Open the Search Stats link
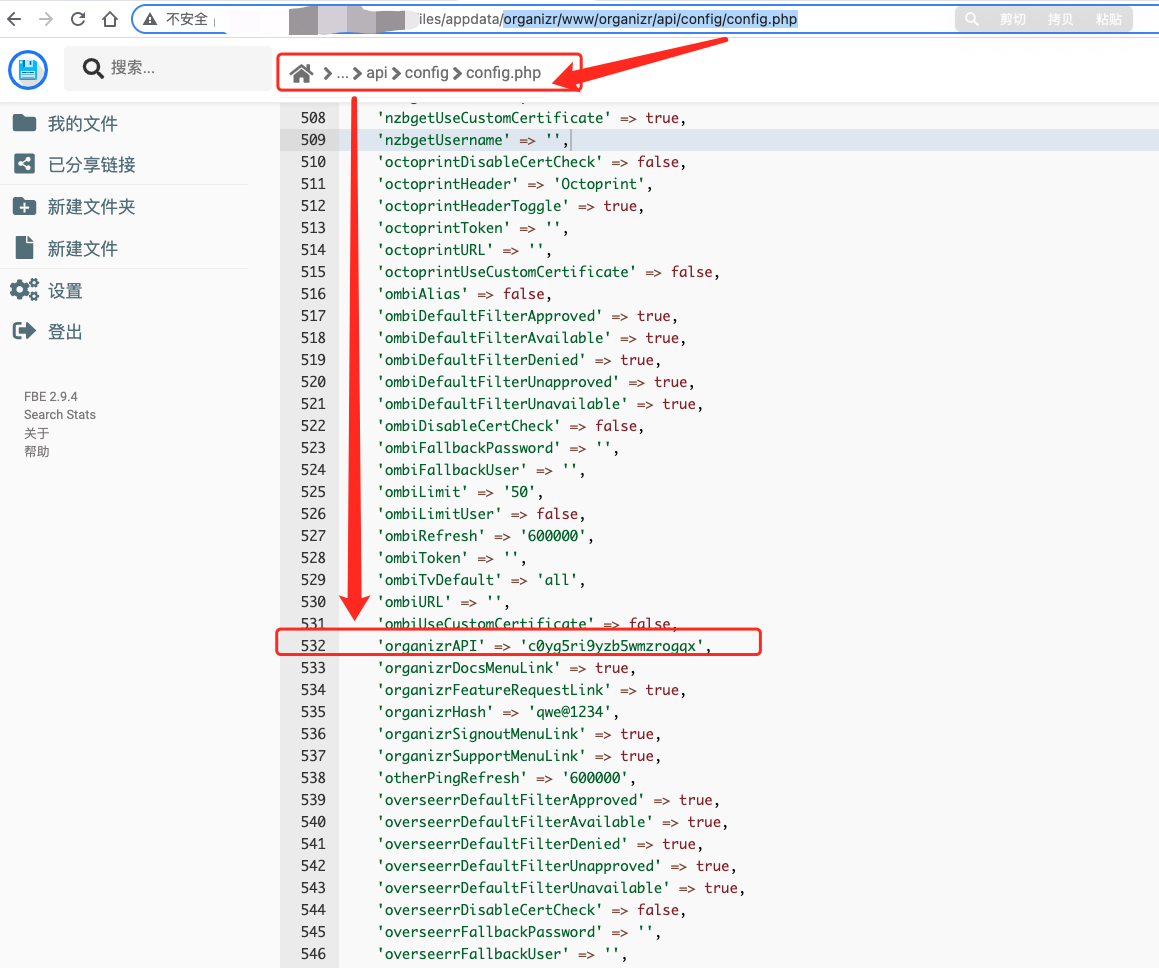 coord(60,415)
